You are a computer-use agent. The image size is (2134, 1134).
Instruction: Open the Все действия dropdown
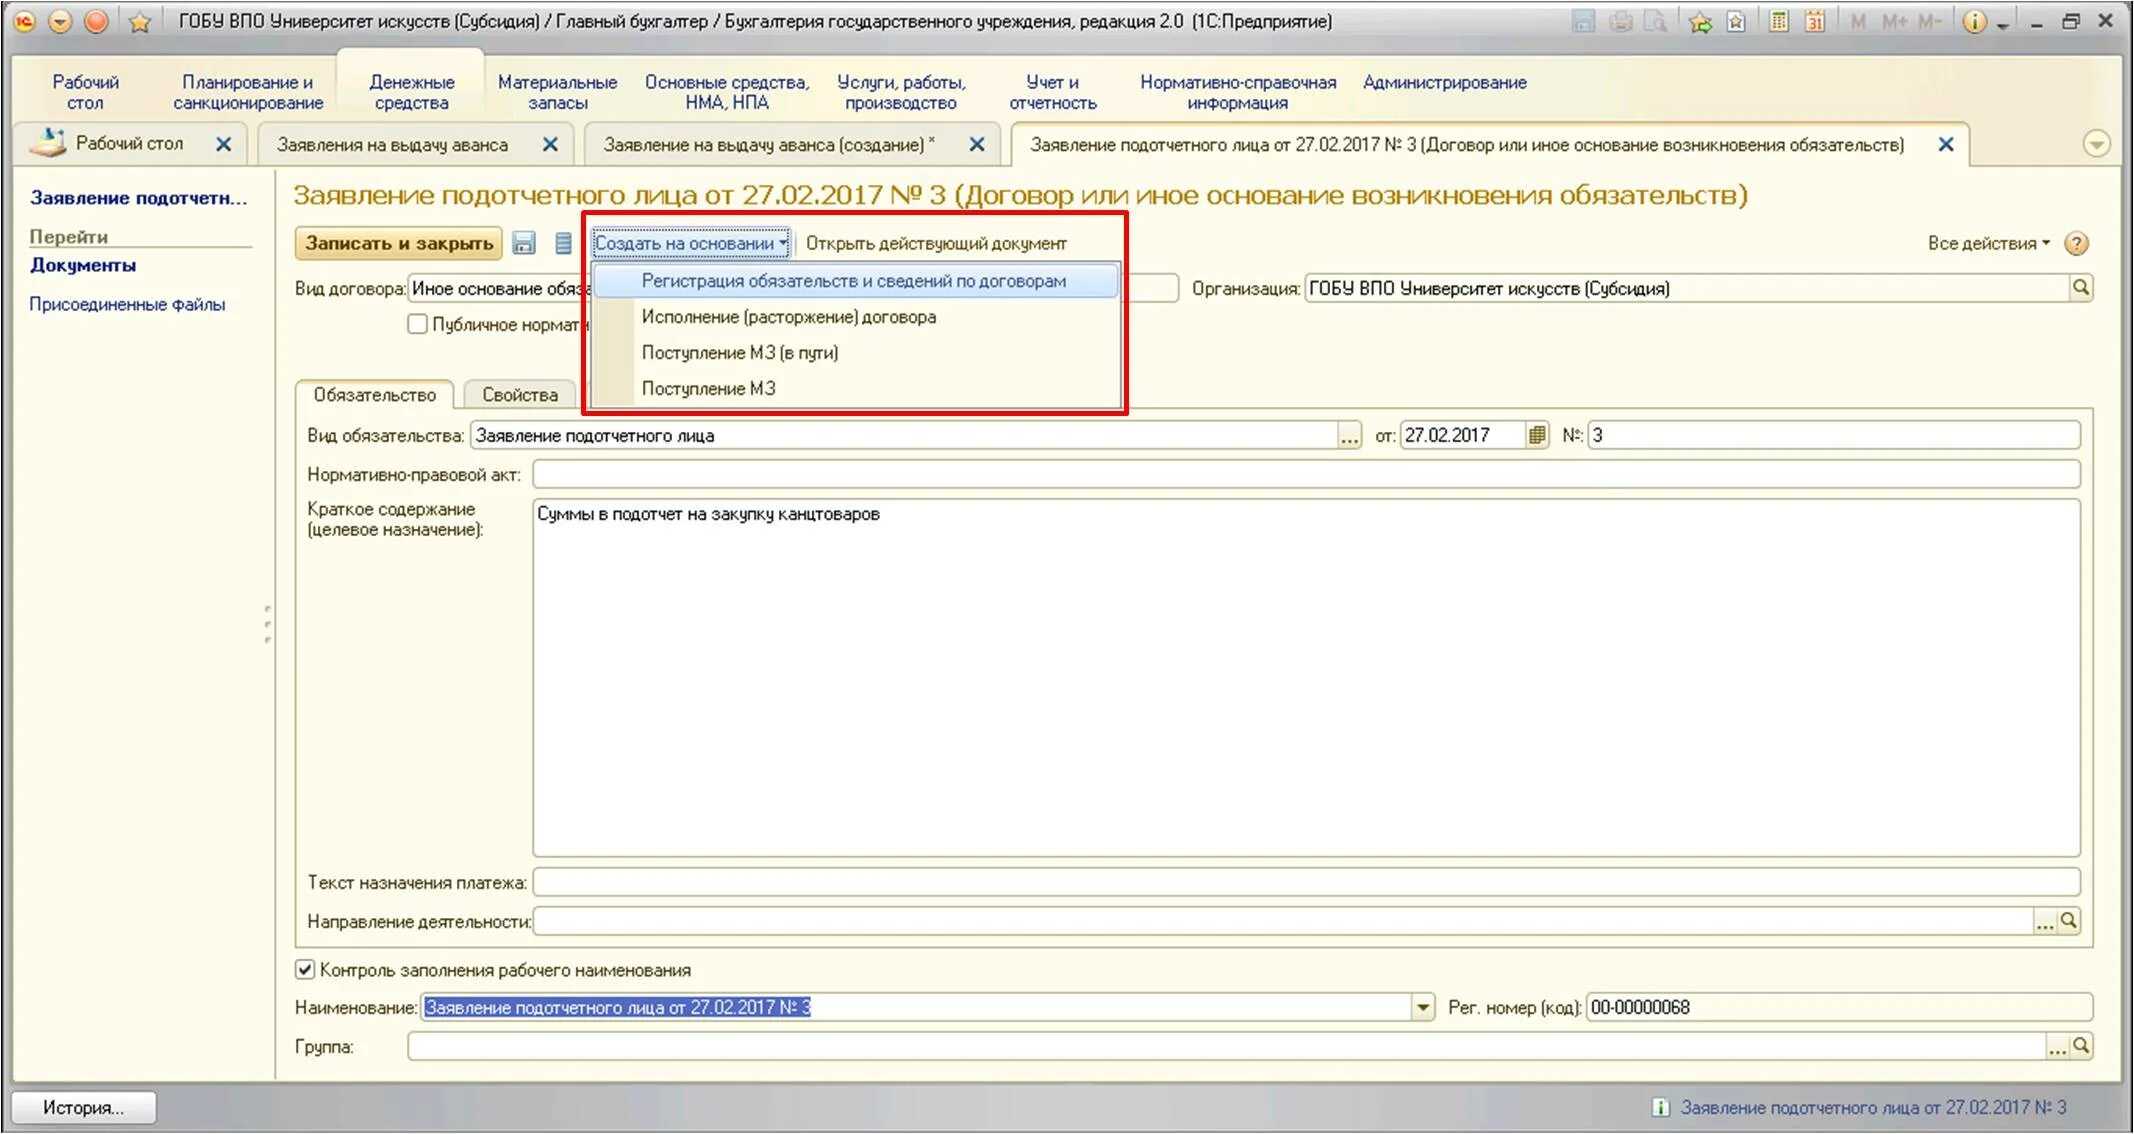point(1989,243)
